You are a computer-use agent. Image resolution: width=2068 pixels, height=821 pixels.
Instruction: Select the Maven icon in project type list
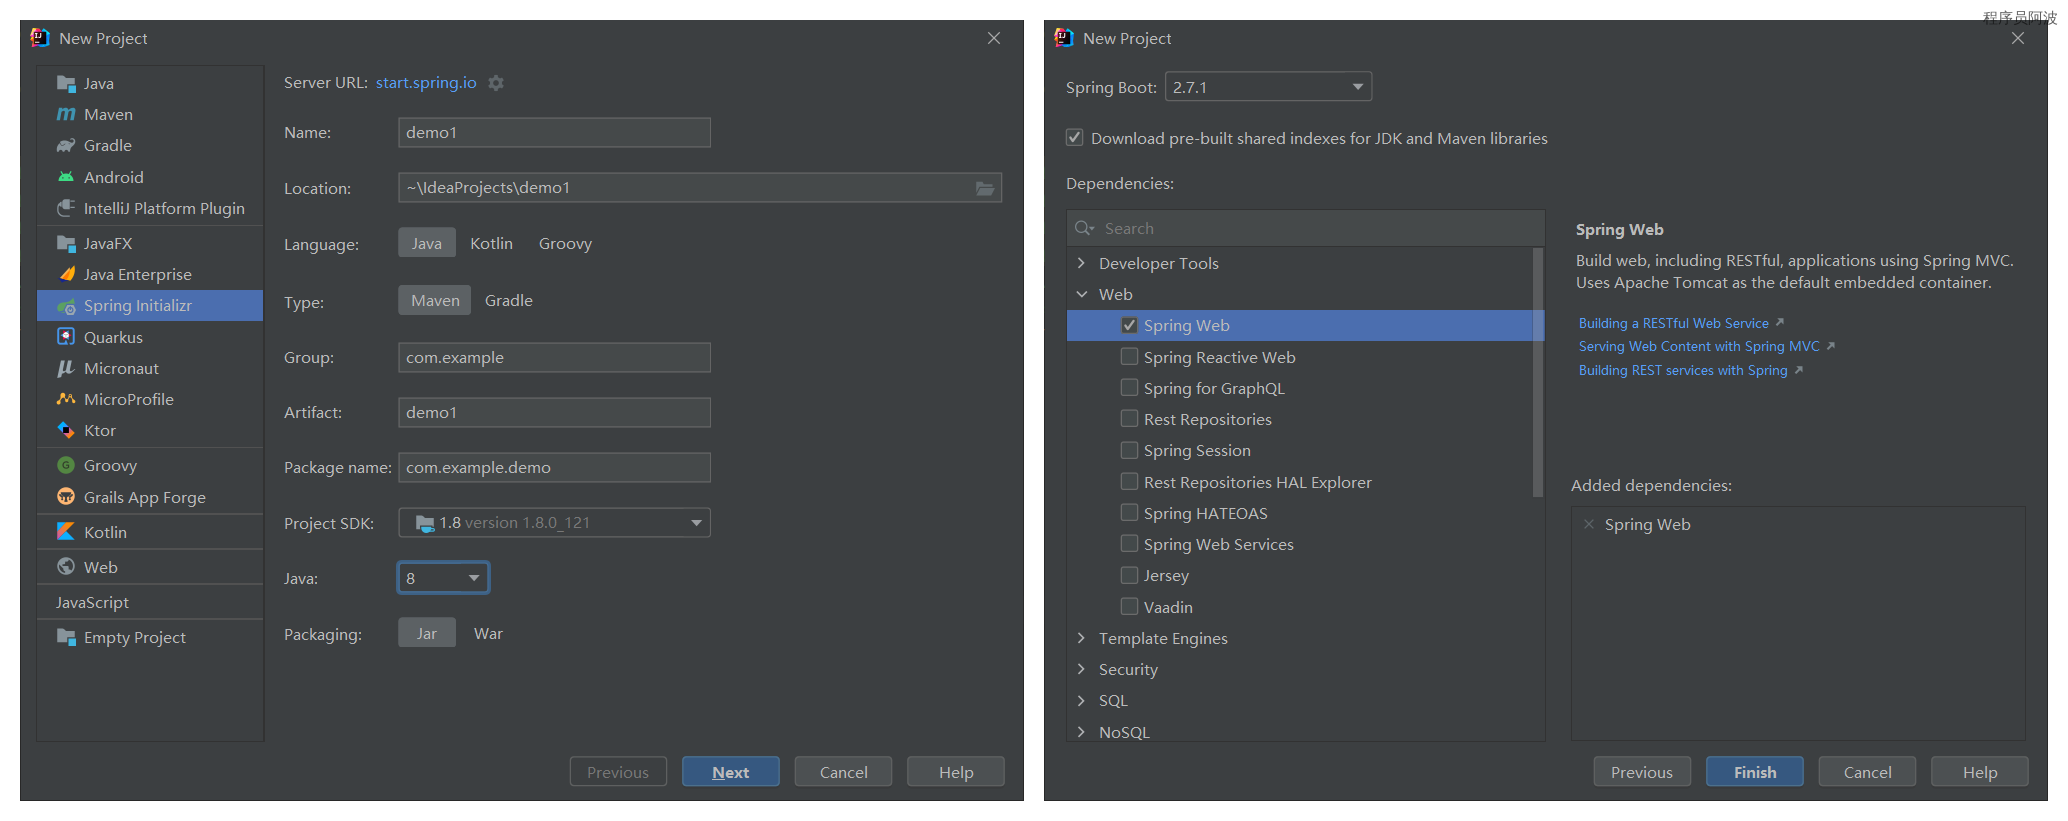66,115
